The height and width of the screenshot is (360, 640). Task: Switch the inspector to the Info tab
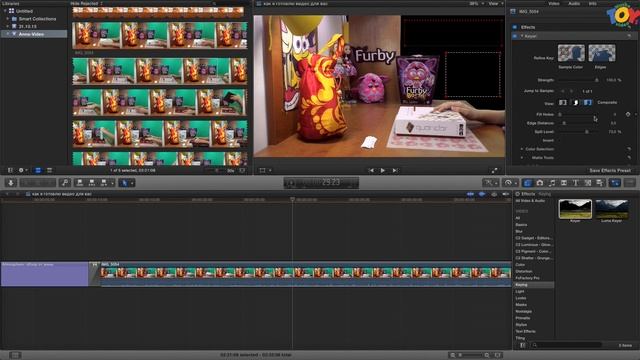click(x=592, y=4)
